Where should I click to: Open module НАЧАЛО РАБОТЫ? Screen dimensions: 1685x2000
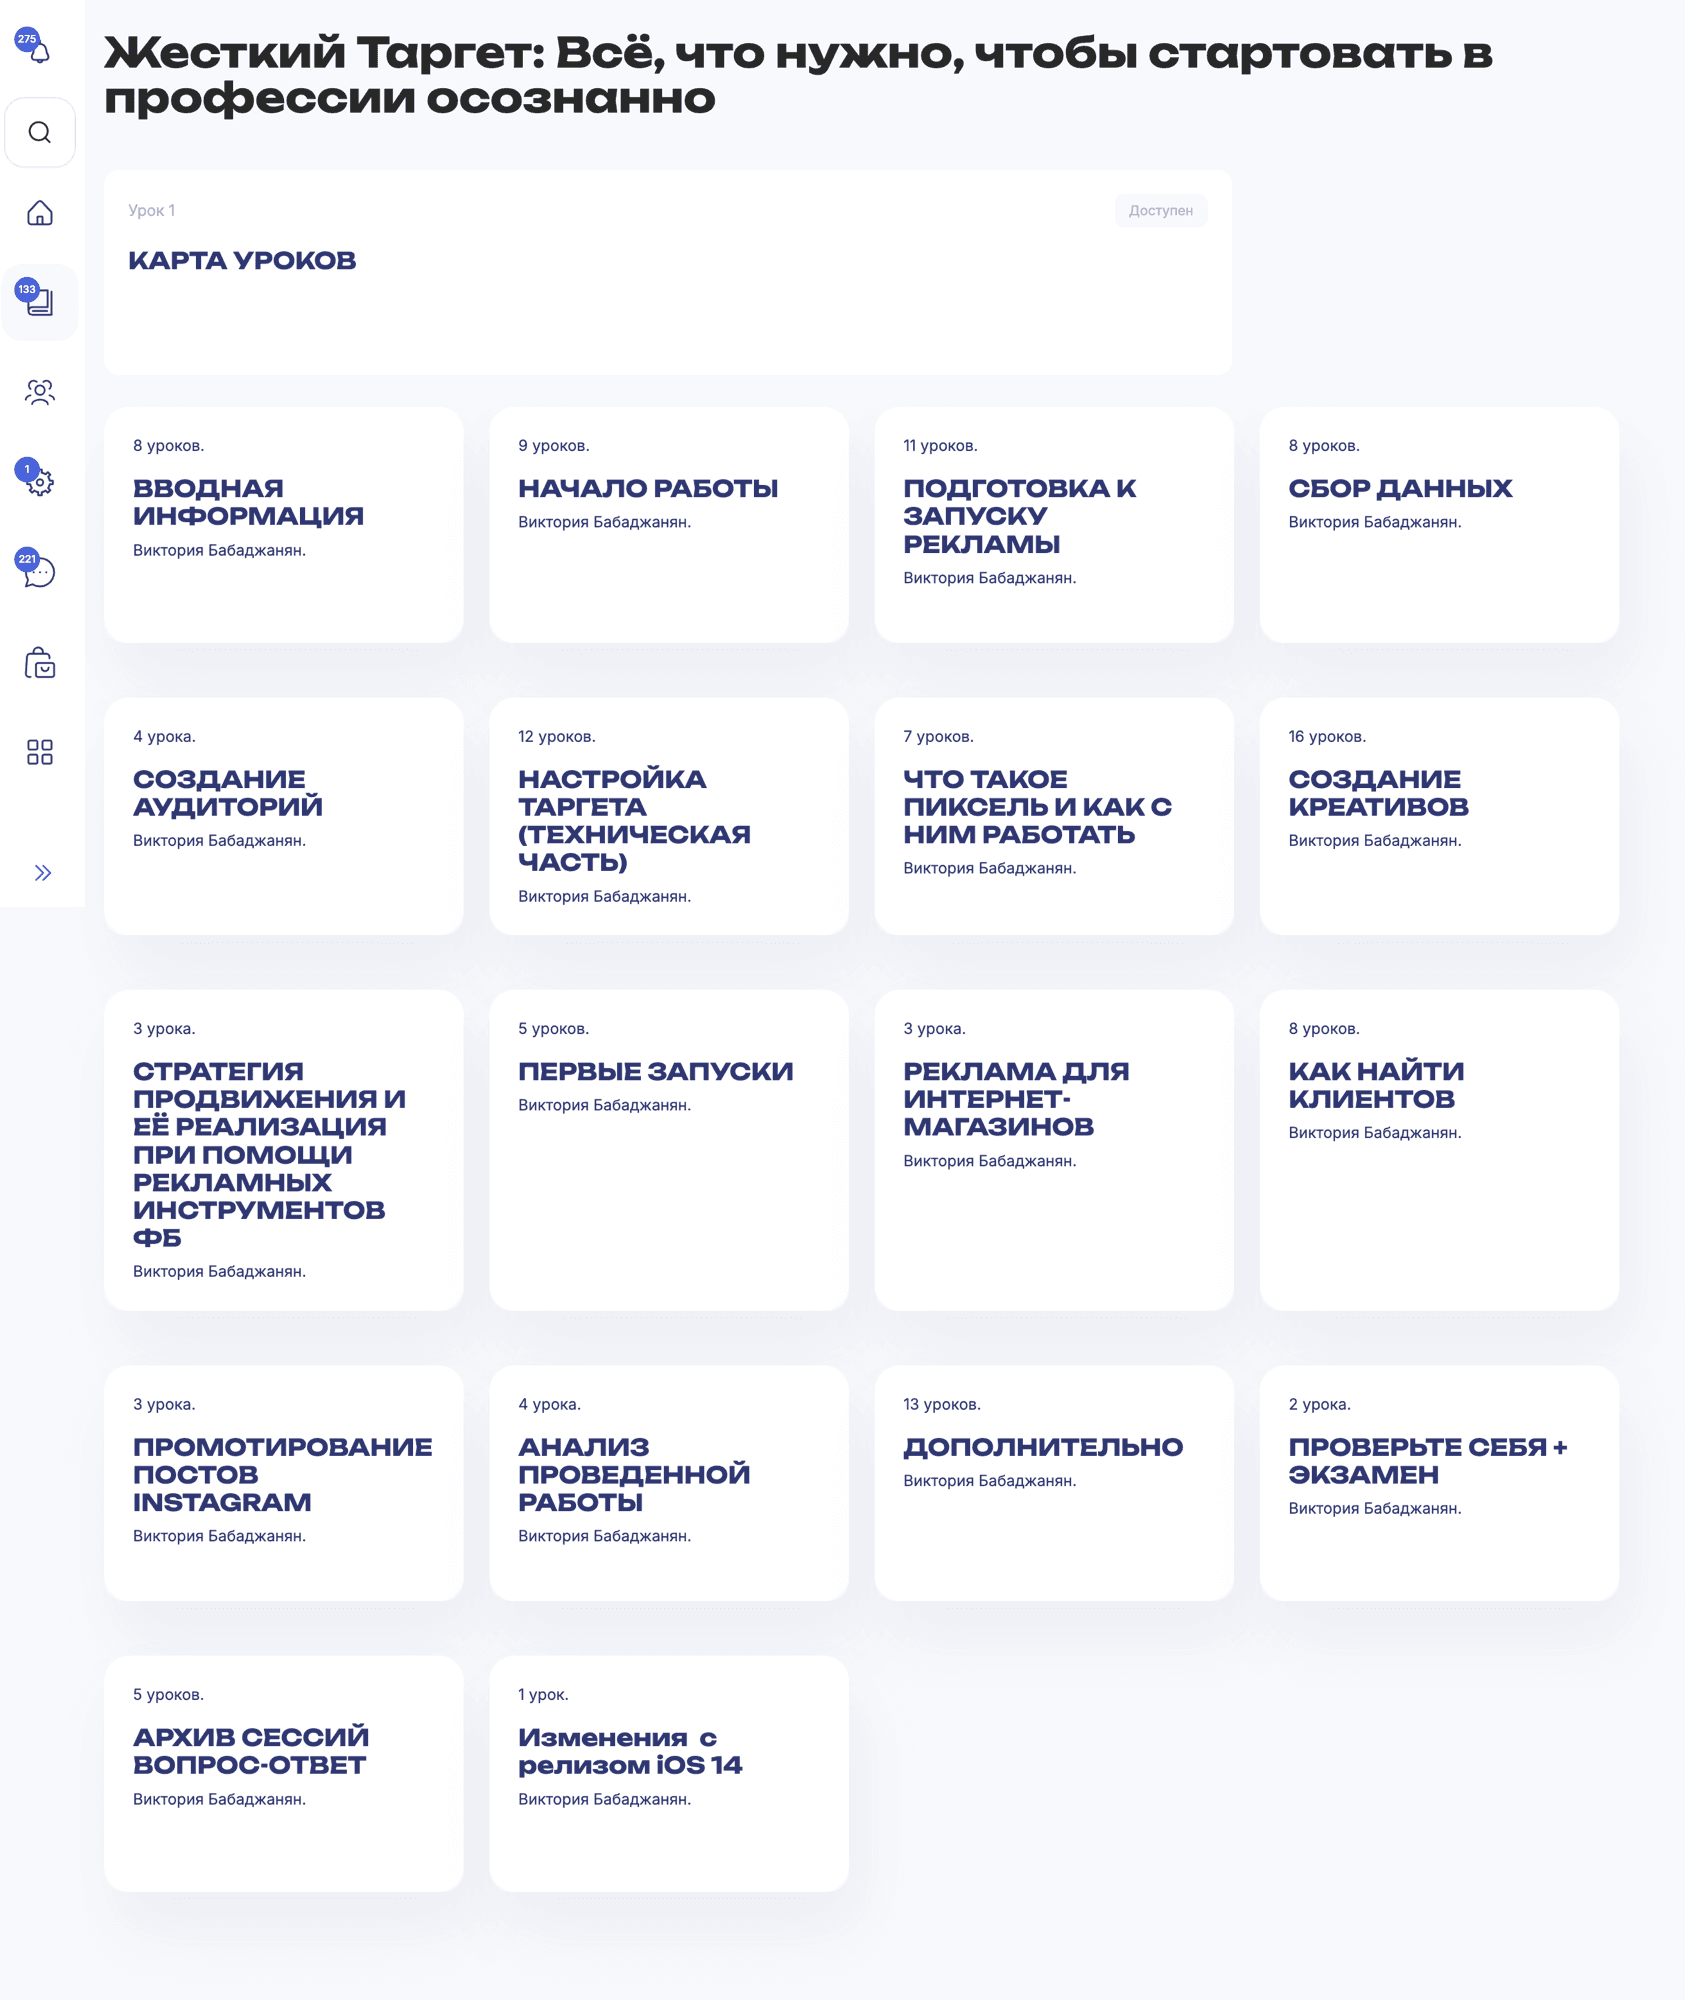(x=668, y=524)
